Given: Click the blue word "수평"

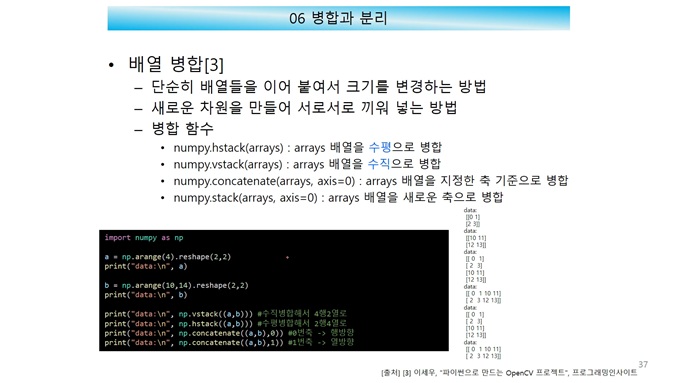Looking at the screenshot, I should 380,147.
